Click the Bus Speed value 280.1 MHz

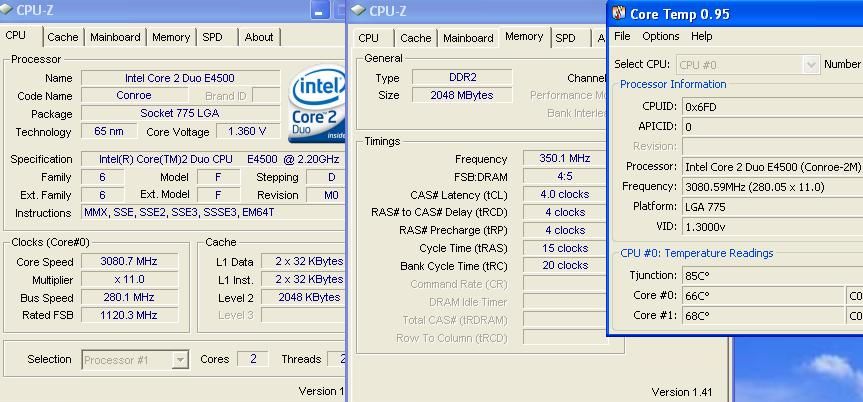coord(129,297)
